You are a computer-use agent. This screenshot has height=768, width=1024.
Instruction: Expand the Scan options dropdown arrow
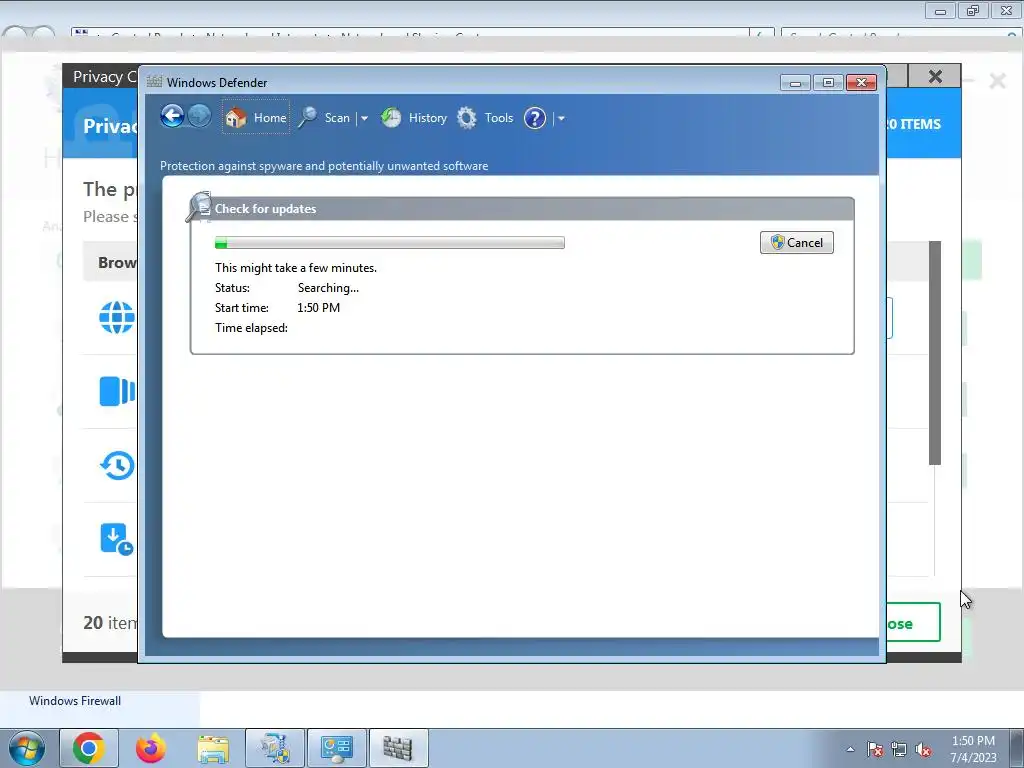[x=364, y=118]
